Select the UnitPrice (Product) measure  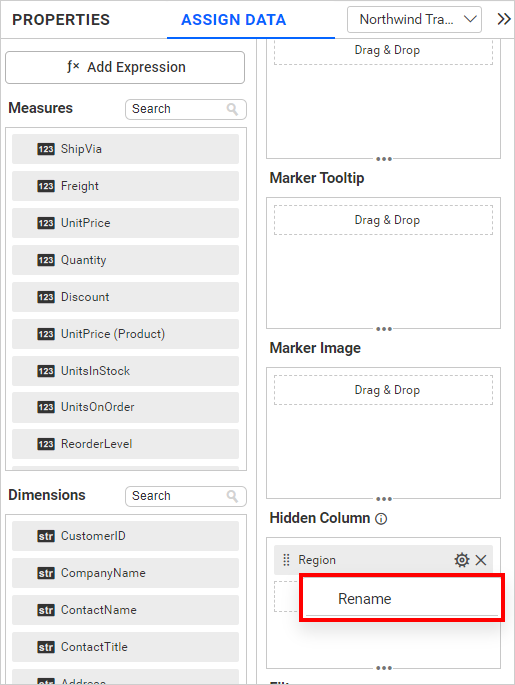125,334
